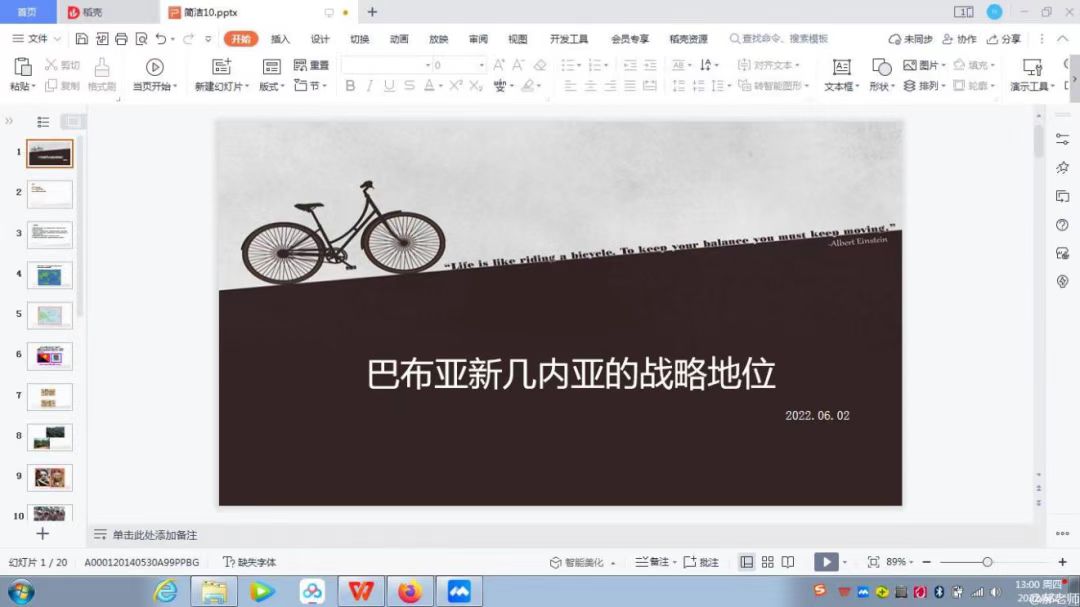Click the 当页开始 play-from-current-slide icon
Image resolution: width=1080 pixels, height=607 pixels.
click(x=154, y=66)
